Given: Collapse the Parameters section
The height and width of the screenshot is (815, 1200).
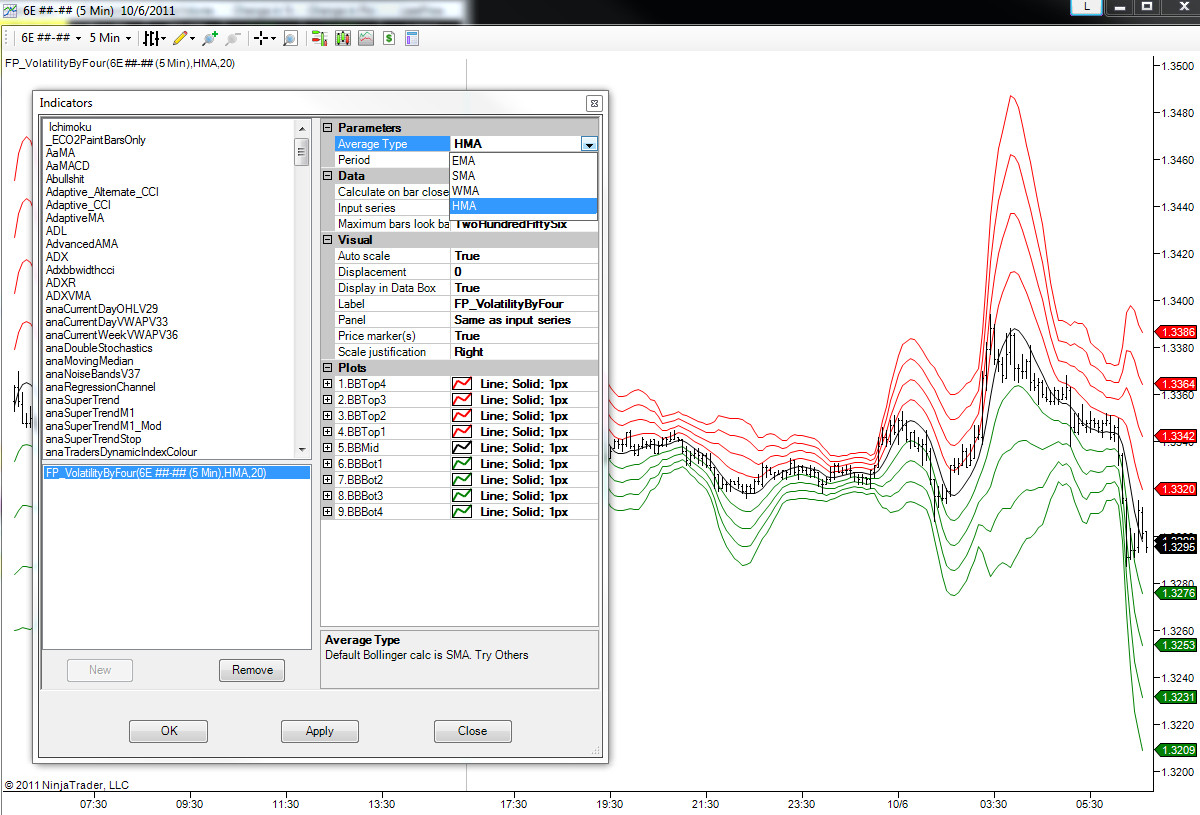Looking at the screenshot, I should point(327,128).
